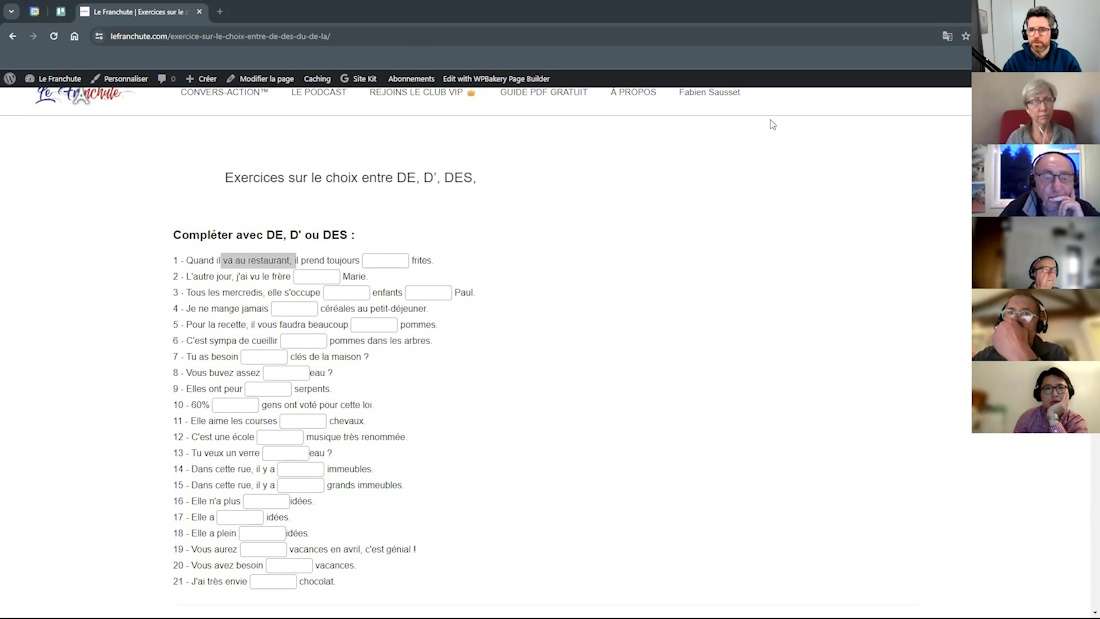
Task: Bookmark this page with the star icon
Action: coord(965,36)
